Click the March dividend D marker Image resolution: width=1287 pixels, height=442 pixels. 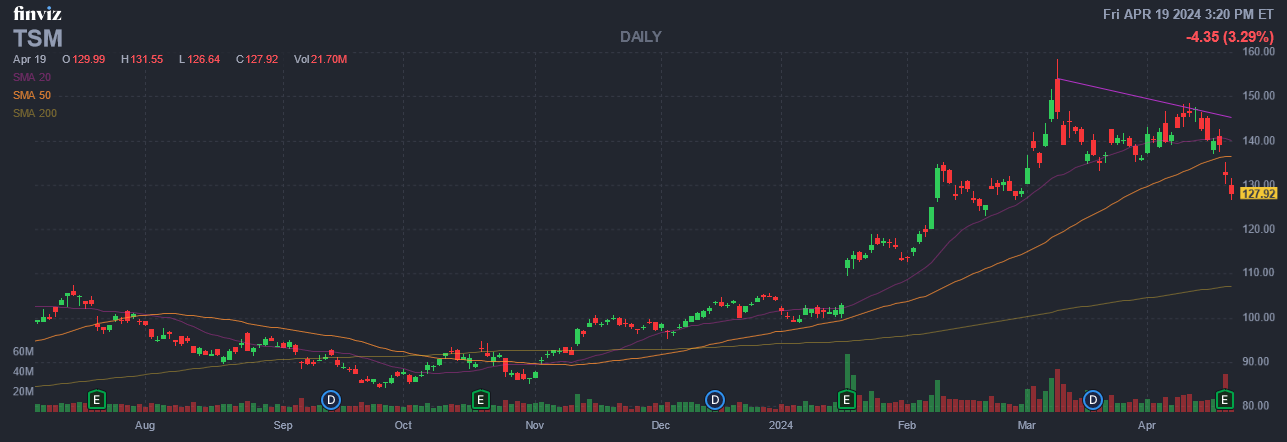[1093, 399]
